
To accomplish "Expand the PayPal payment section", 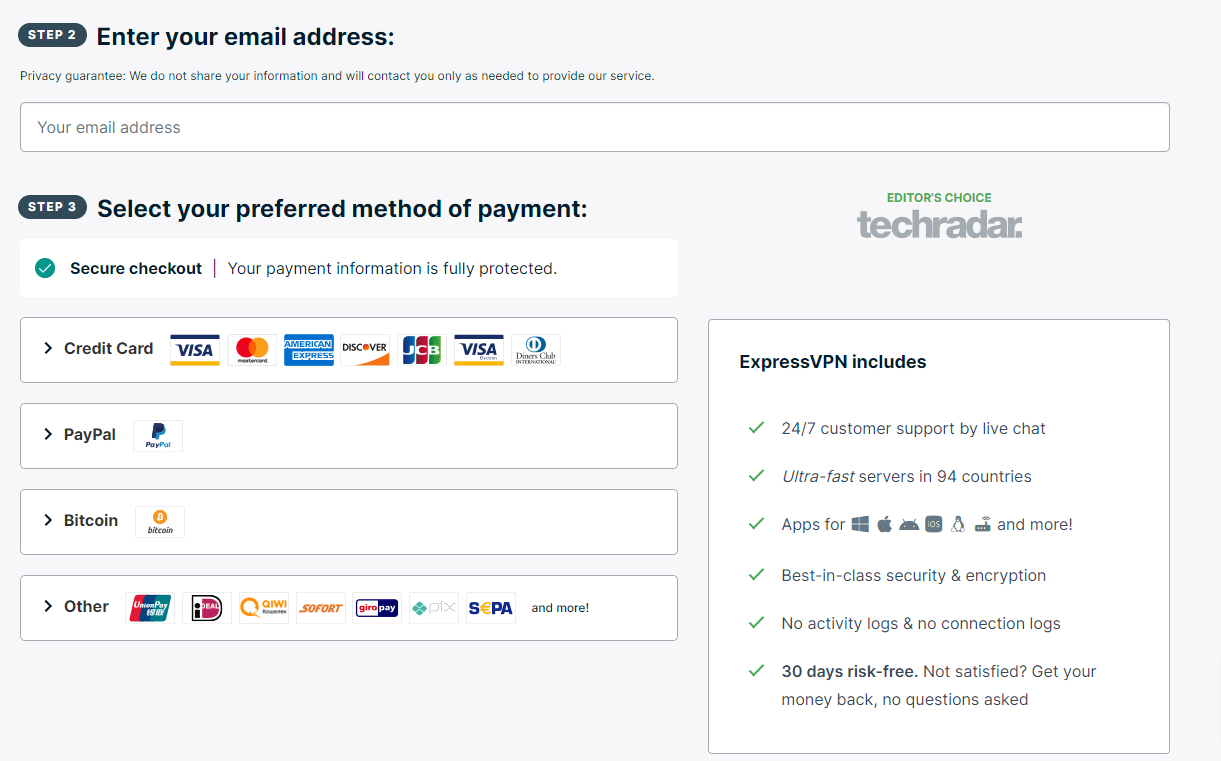I will (349, 436).
